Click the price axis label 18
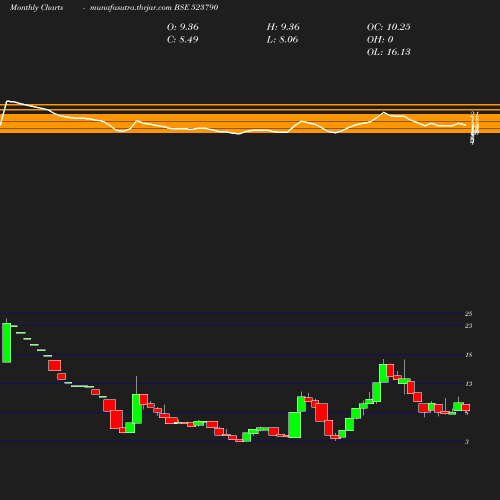The width and height of the screenshot is (500, 500). [468, 355]
